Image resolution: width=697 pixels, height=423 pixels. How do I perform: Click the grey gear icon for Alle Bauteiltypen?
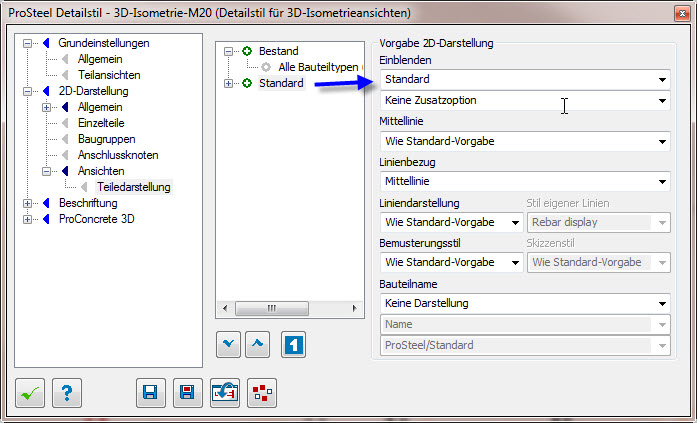266,67
